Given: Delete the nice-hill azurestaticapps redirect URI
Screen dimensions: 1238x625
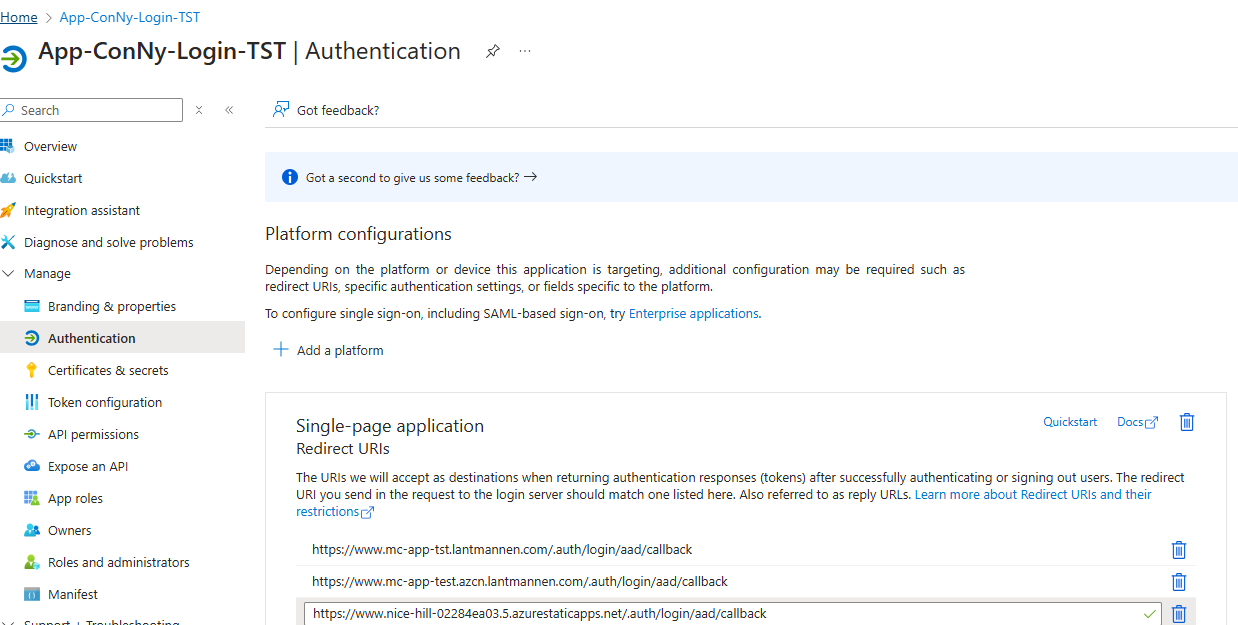Looking at the screenshot, I should pyautogui.click(x=1179, y=614).
